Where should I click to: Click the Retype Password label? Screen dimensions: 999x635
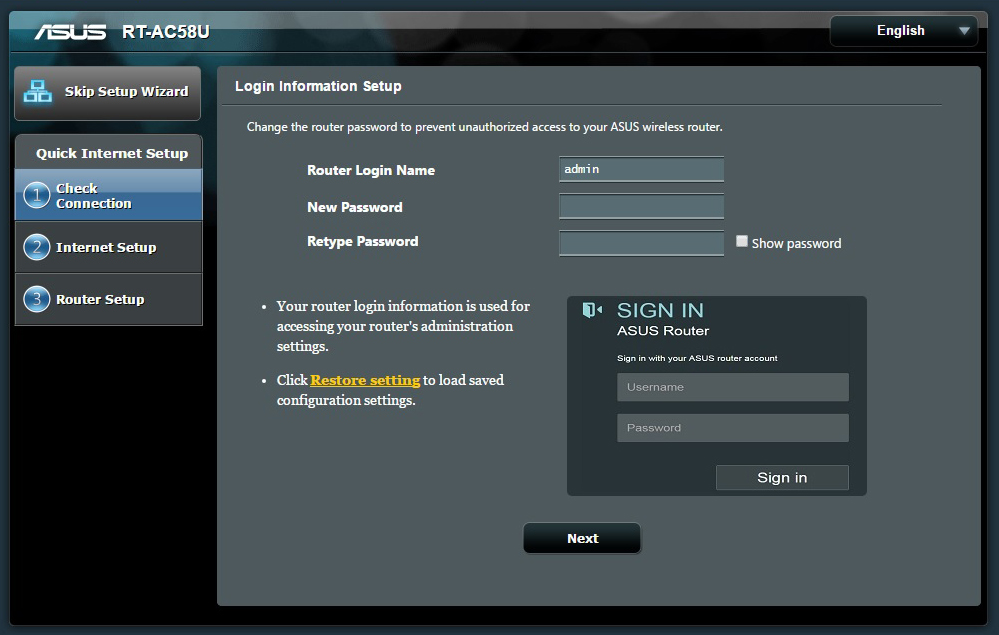click(363, 241)
